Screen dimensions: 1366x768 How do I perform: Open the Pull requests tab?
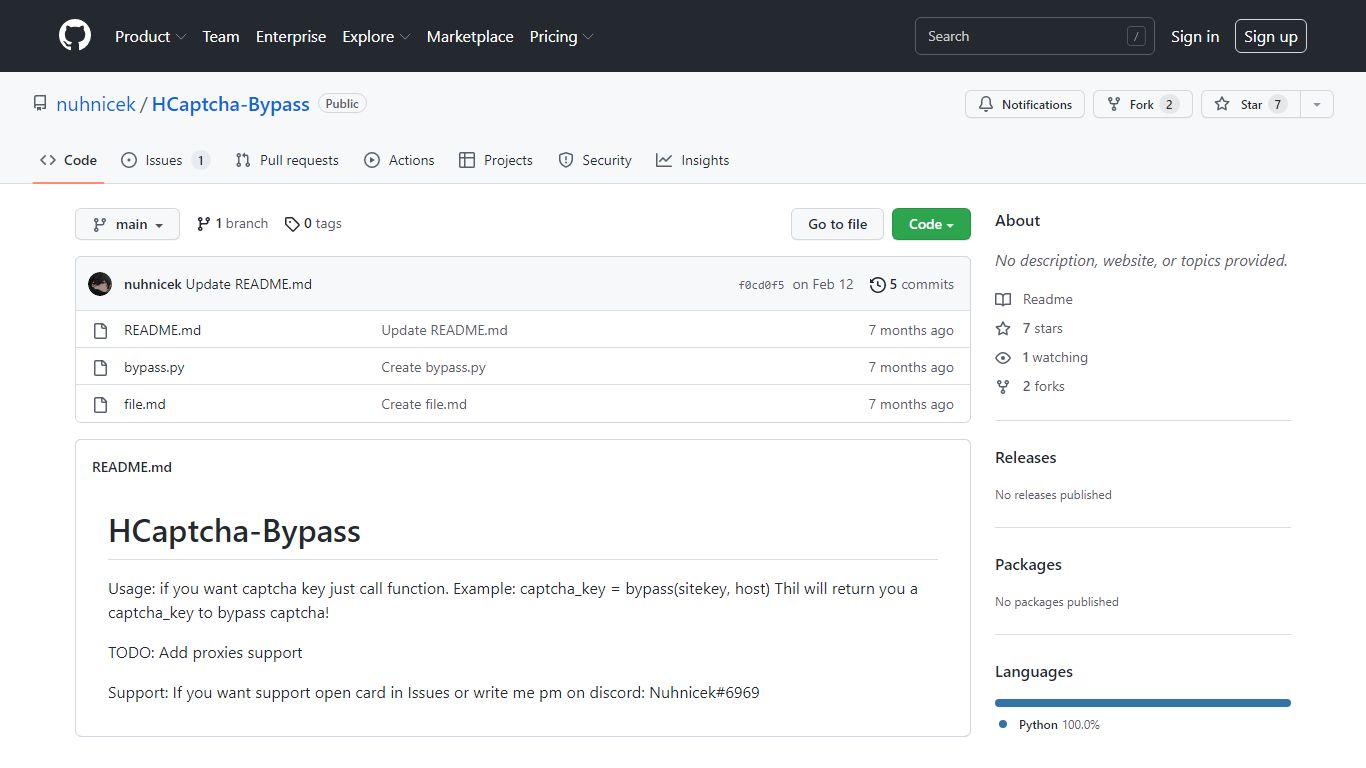click(287, 160)
